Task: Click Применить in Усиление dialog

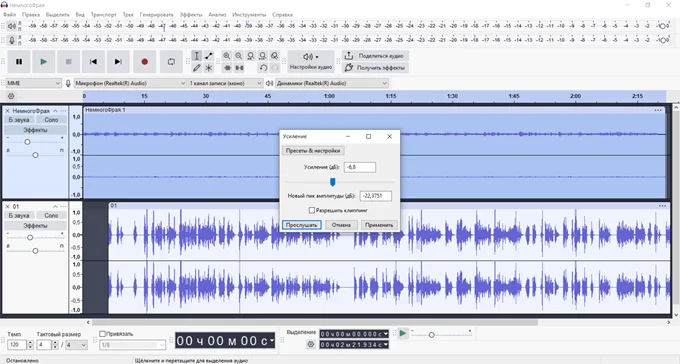Action: 379,225
